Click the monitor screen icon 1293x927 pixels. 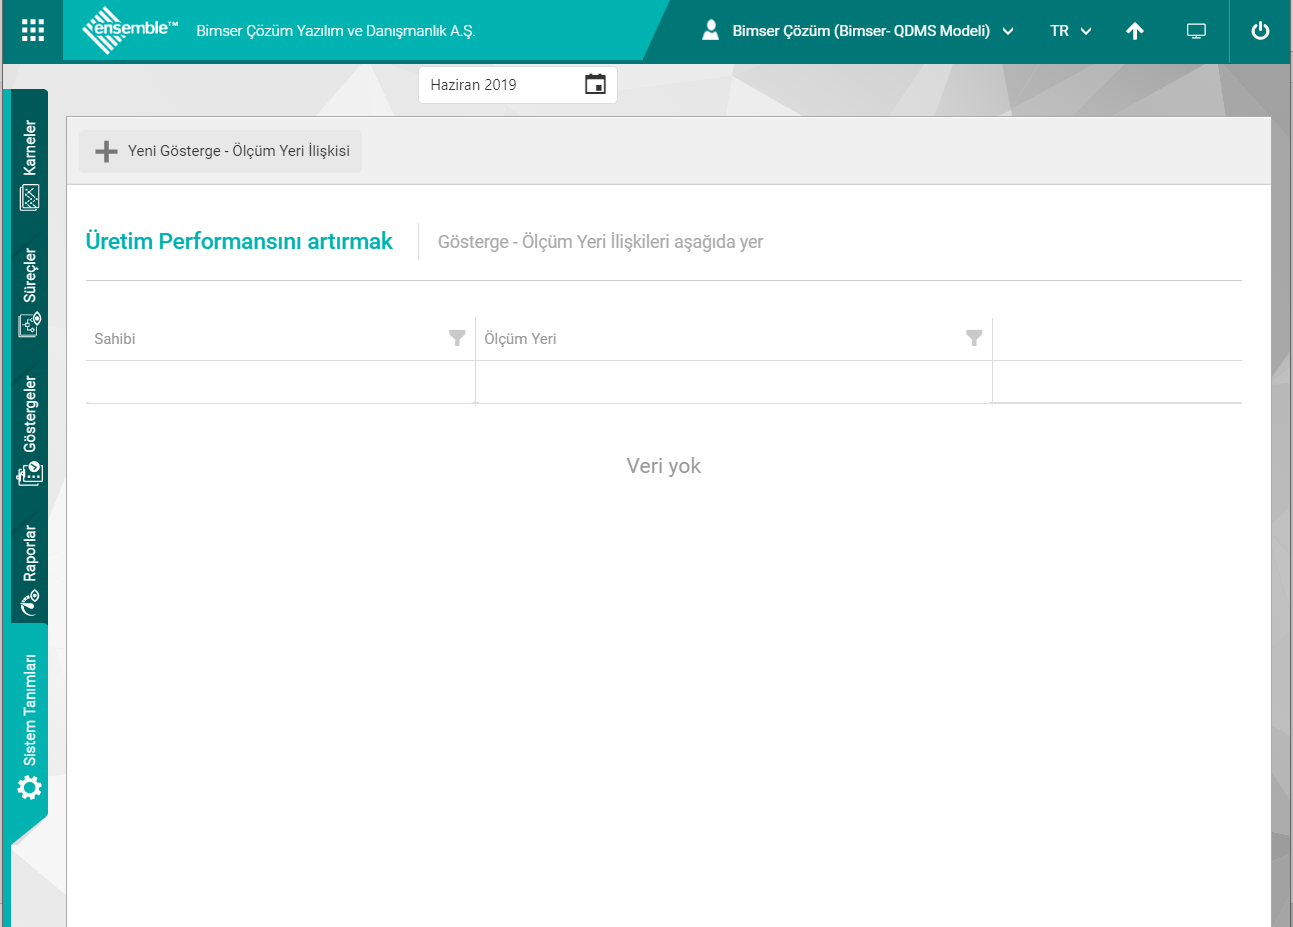click(1196, 31)
